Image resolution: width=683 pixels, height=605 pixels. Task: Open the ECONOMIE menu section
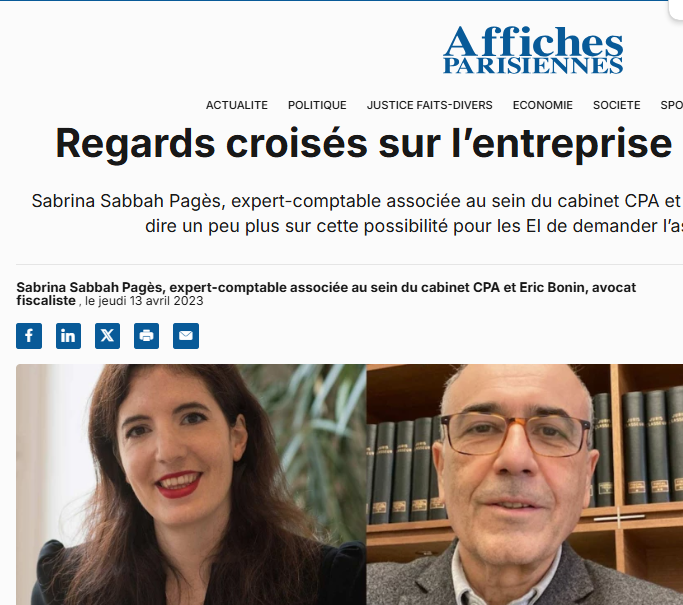(x=543, y=105)
